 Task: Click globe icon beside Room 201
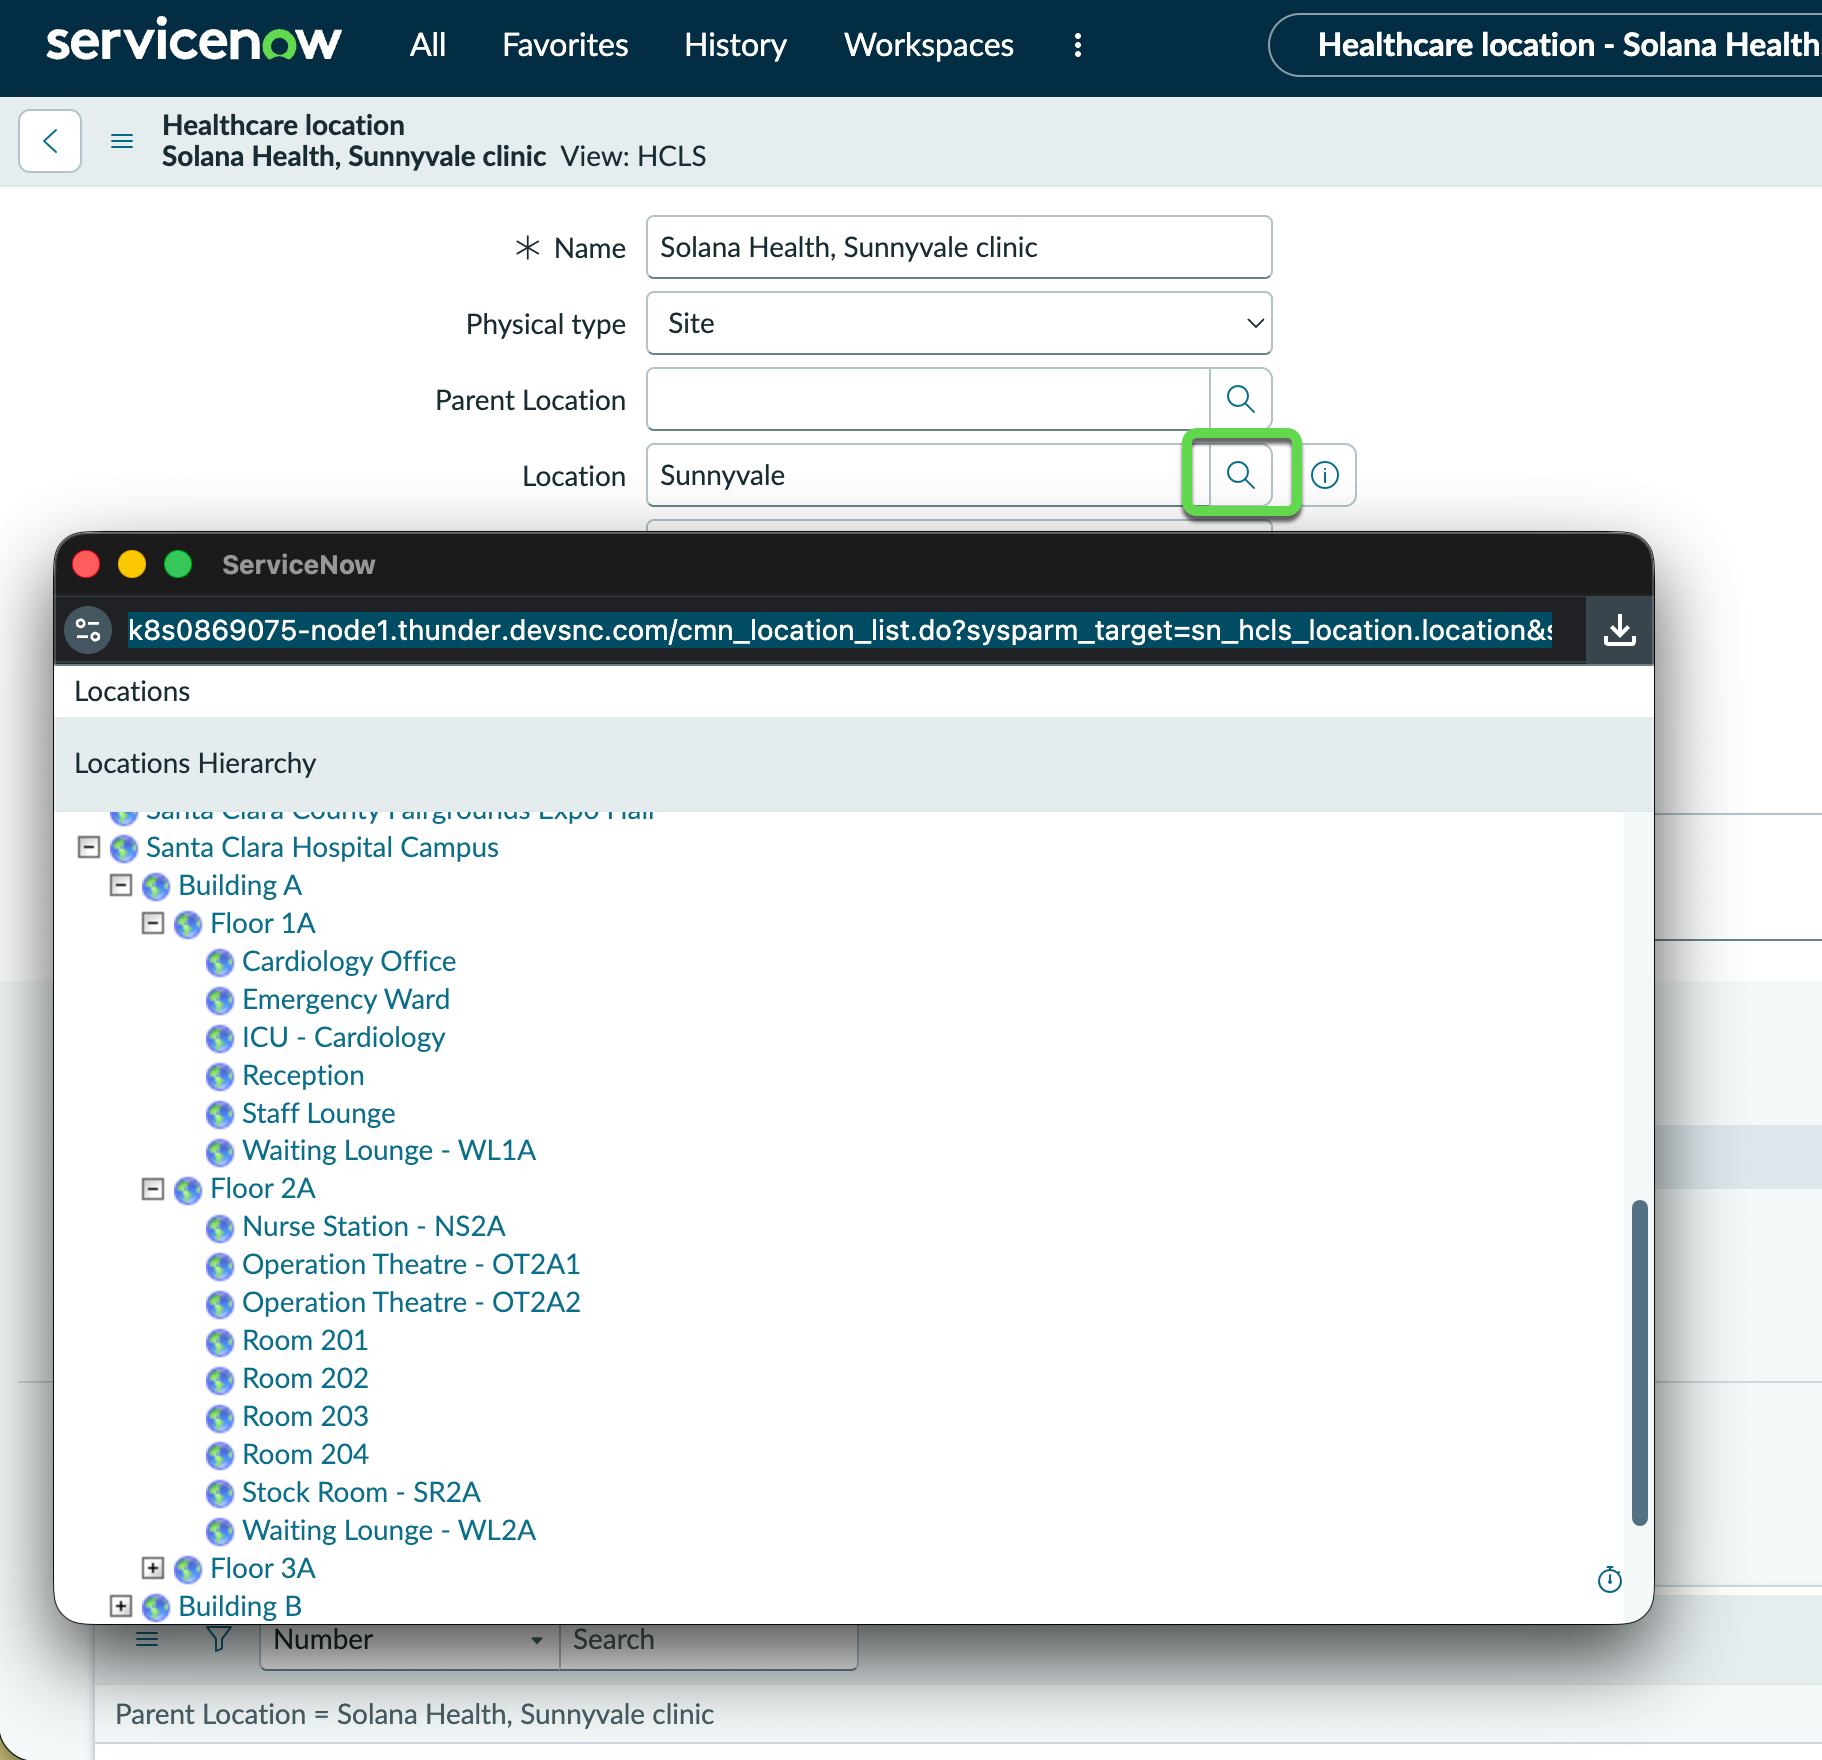pyautogui.click(x=220, y=1342)
